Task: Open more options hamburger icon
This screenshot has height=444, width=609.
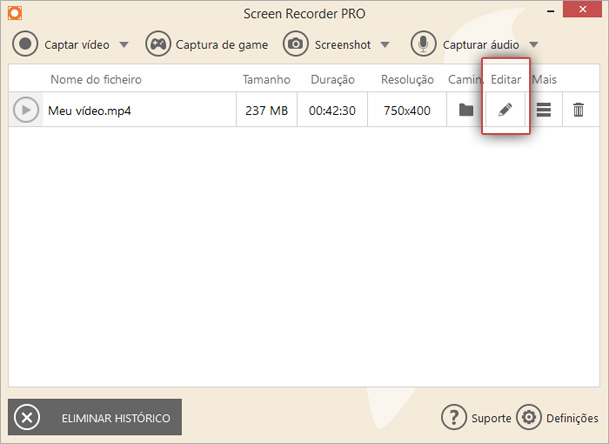Action: [x=544, y=110]
